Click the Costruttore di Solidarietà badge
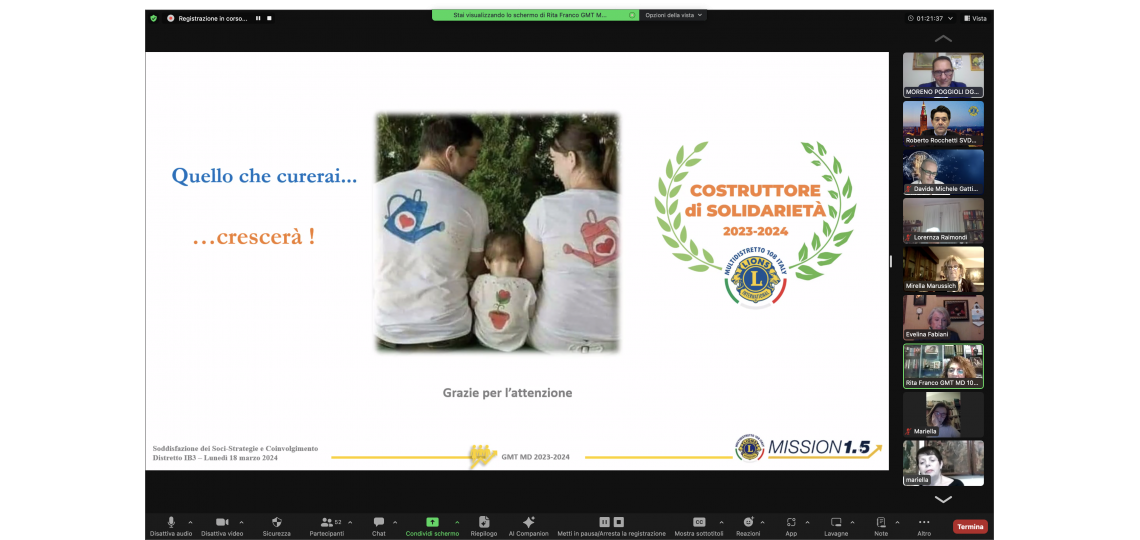 755,224
